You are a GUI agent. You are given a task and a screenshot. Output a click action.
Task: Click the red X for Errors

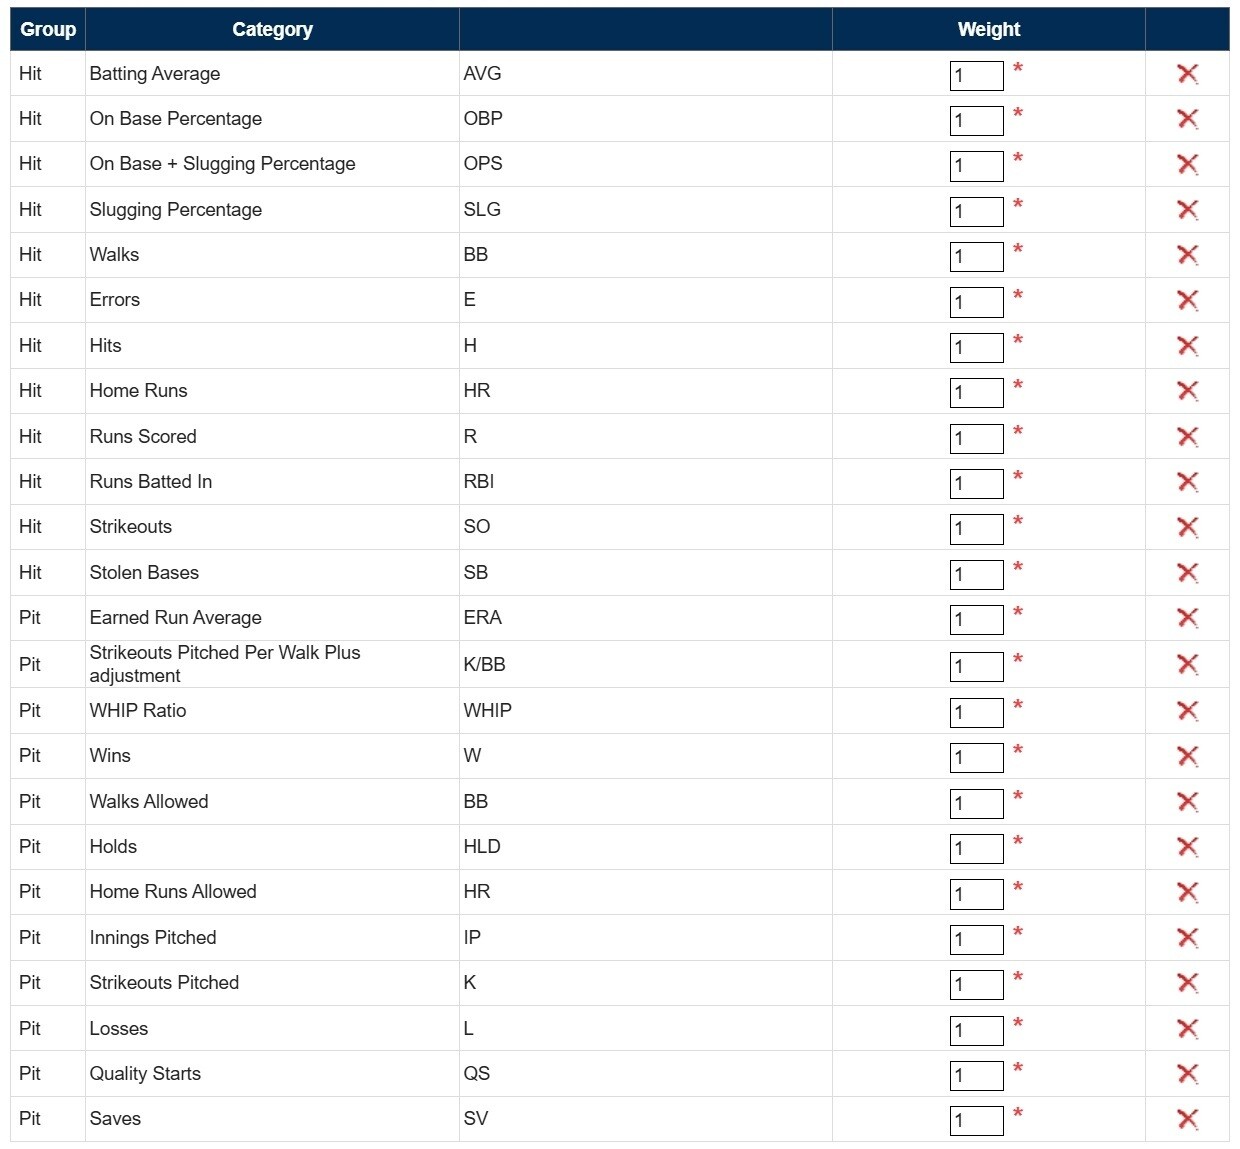coord(1187,300)
